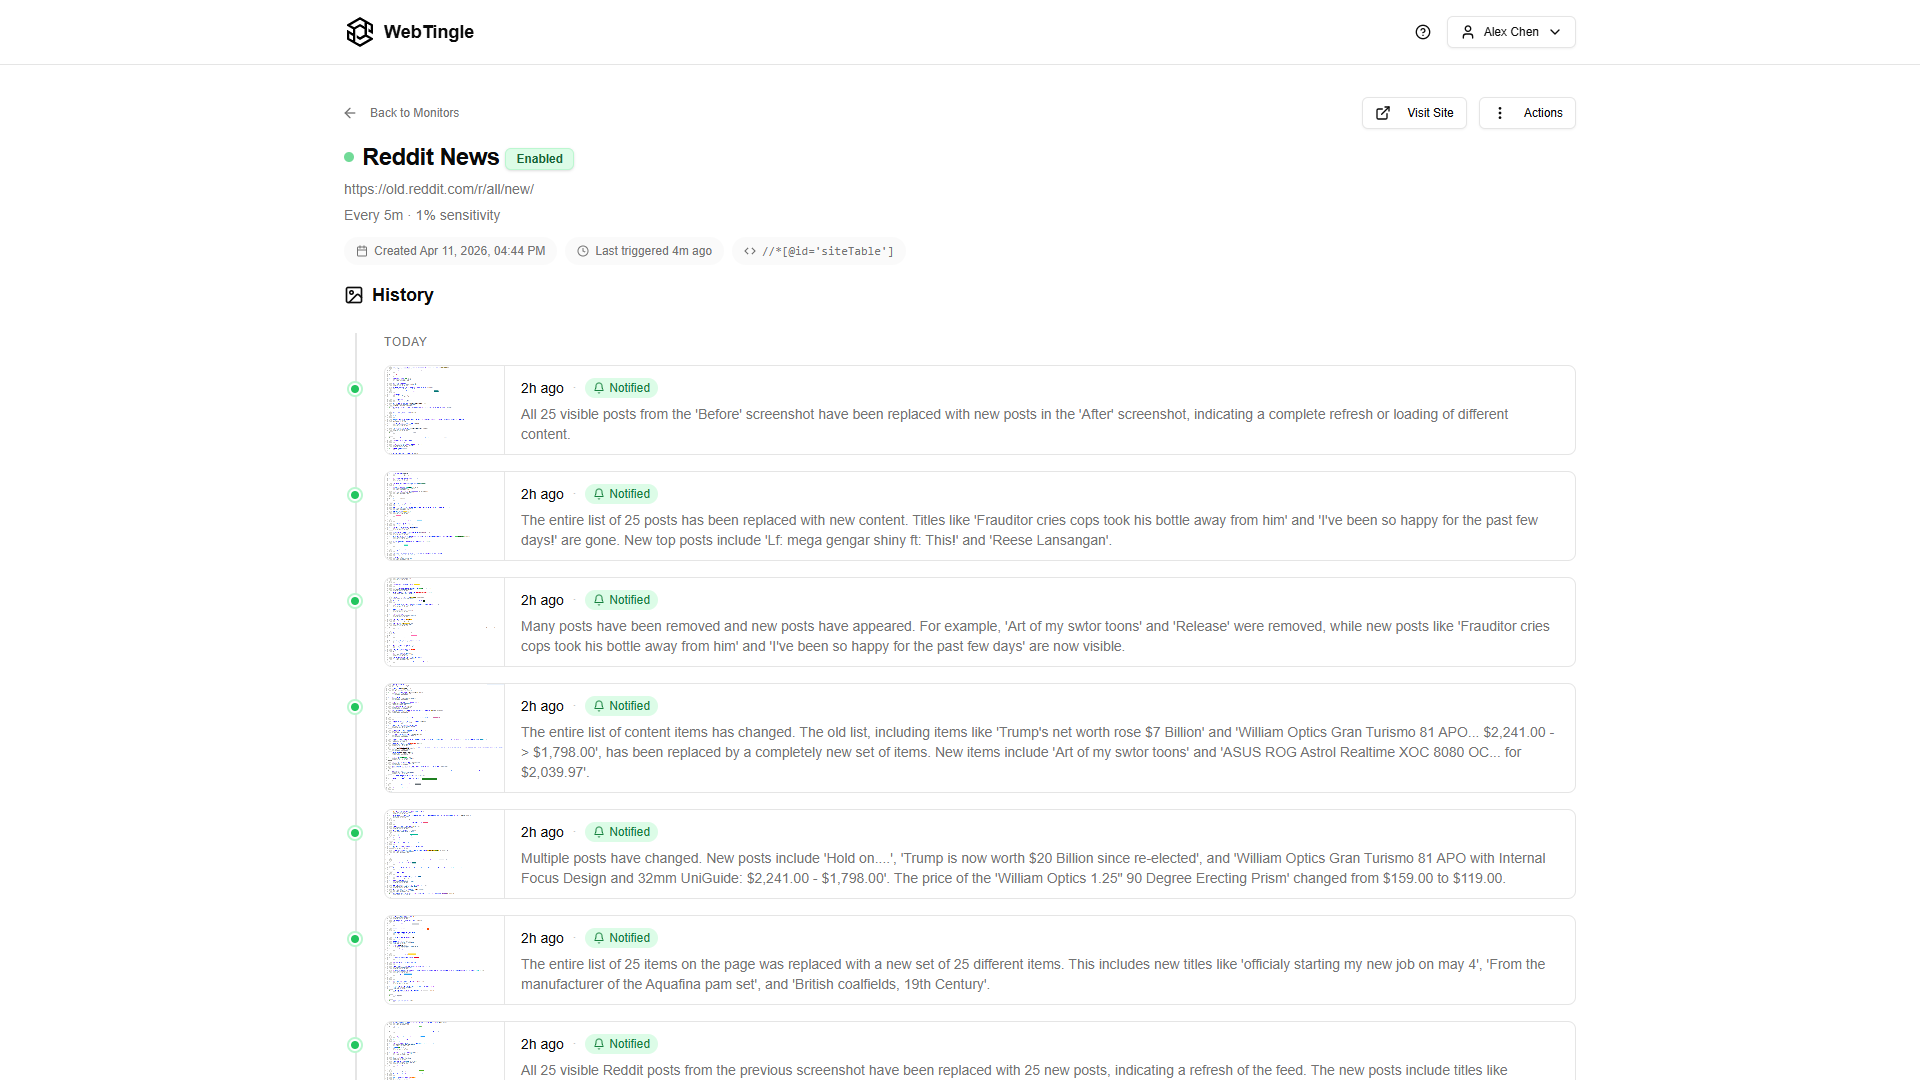Click timeline marker of 'Hold on....' entry
Image resolution: width=1920 pixels, height=1080 pixels.
pos(355,833)
